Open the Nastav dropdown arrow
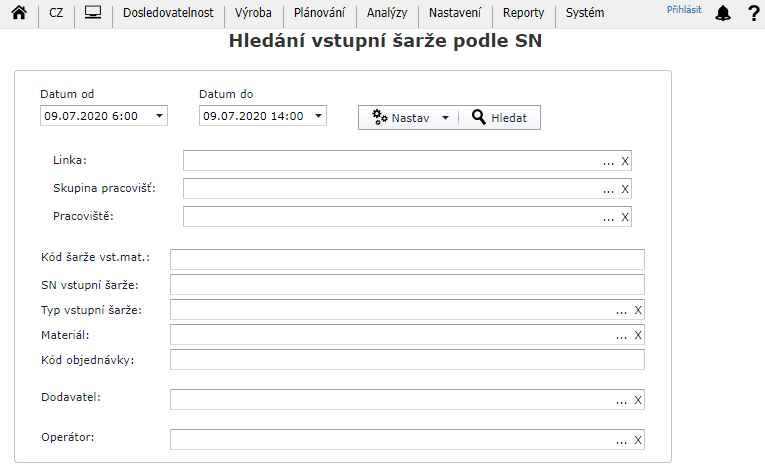 tap(445, 118)
